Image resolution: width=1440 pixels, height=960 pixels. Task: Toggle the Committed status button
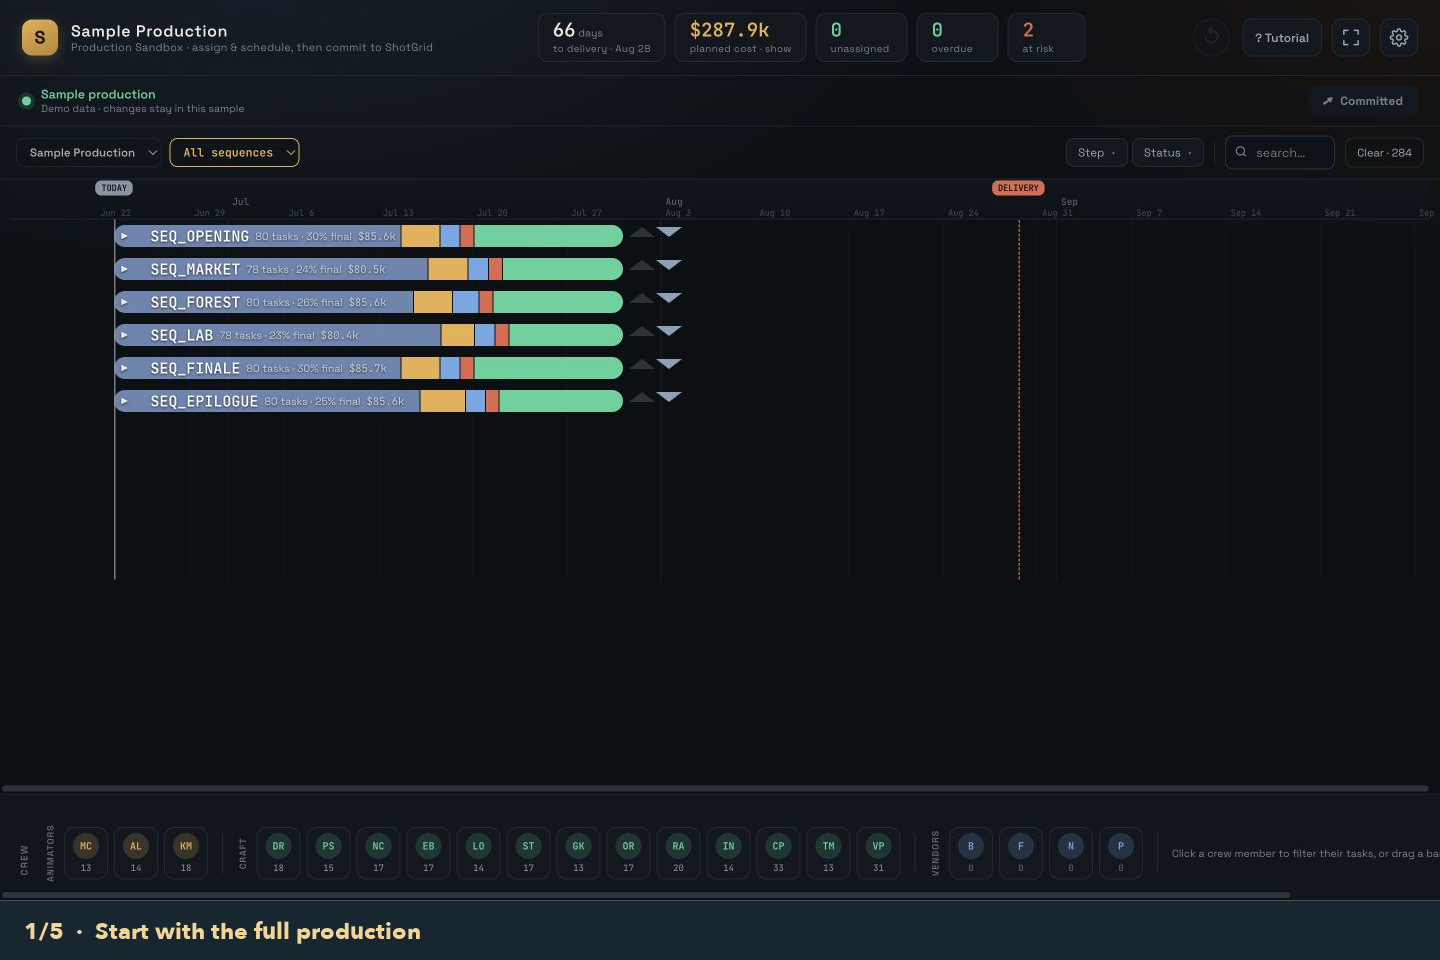point(1362,101)
